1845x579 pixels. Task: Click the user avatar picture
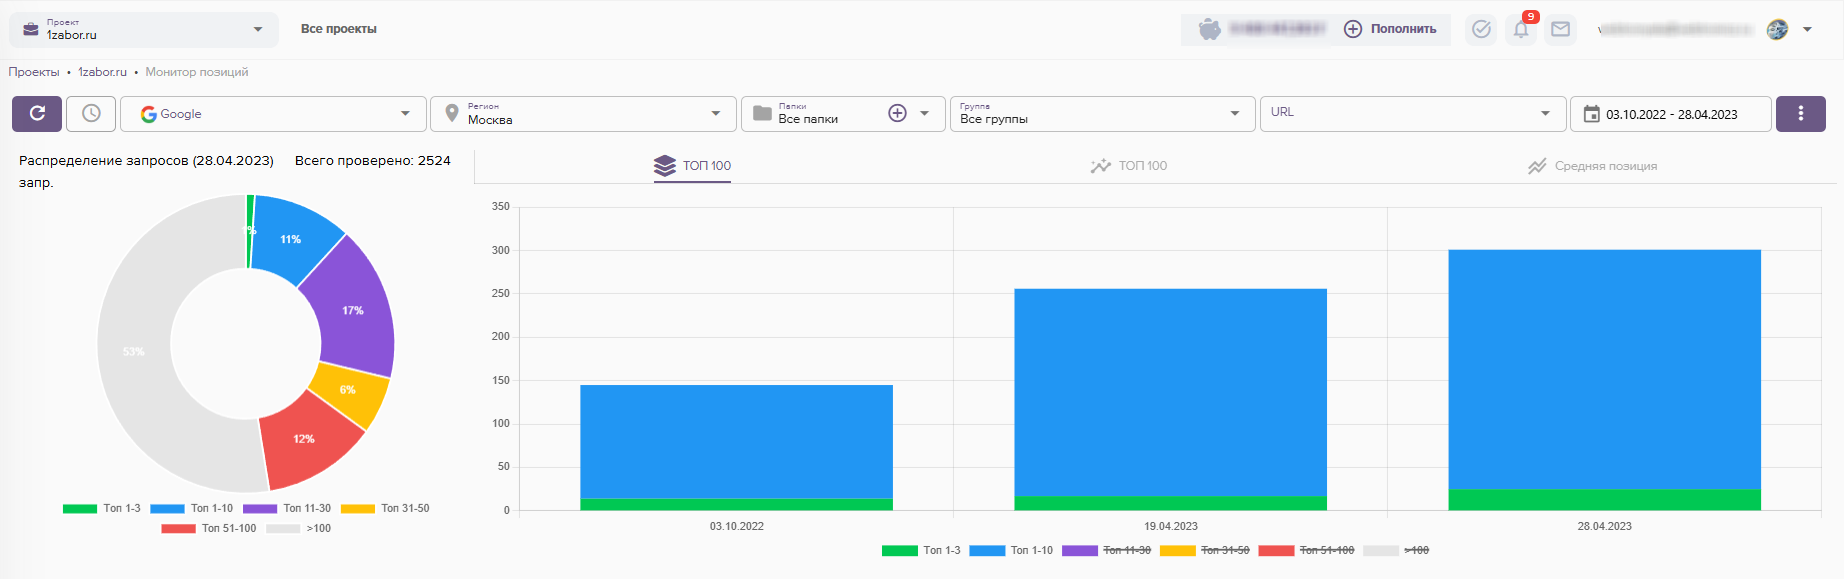pos(1777,29)
